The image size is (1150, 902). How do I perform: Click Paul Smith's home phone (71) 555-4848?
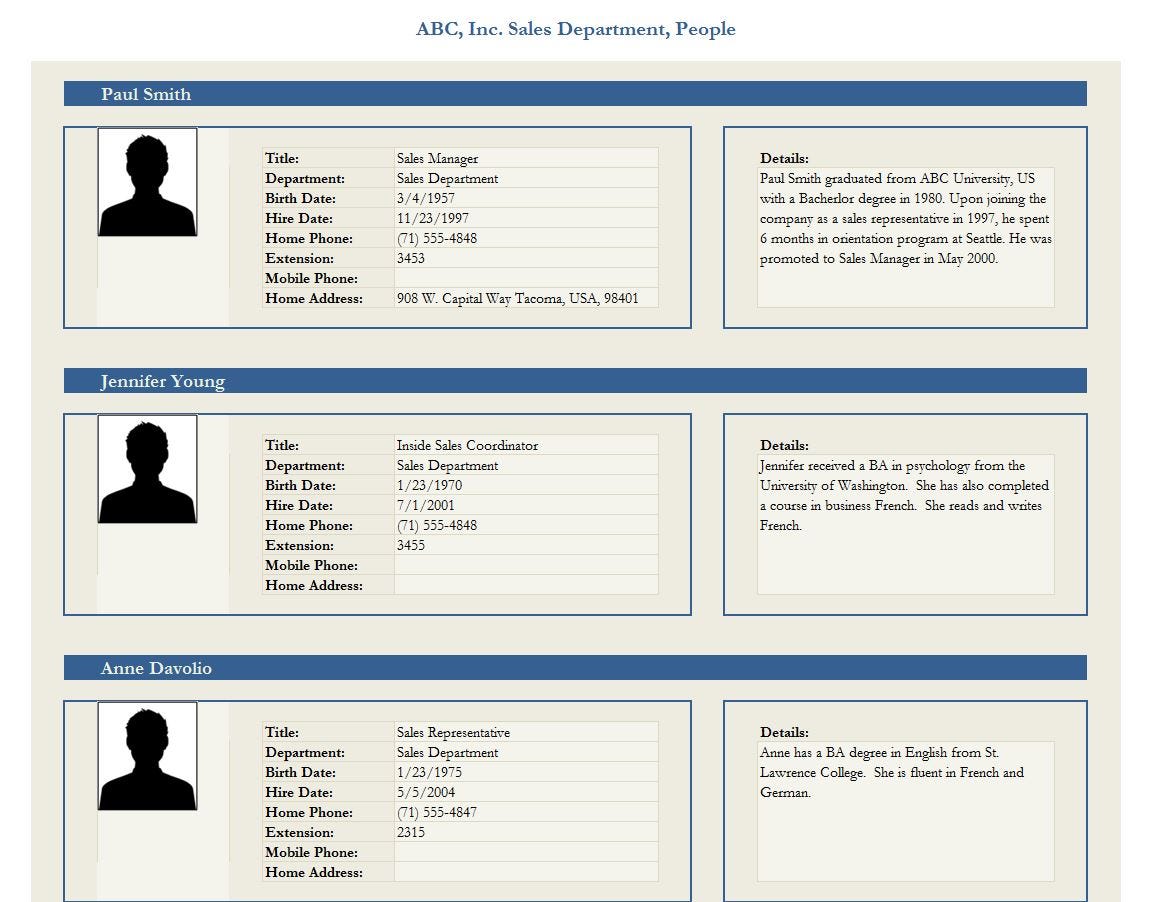[x=437, y=238]
